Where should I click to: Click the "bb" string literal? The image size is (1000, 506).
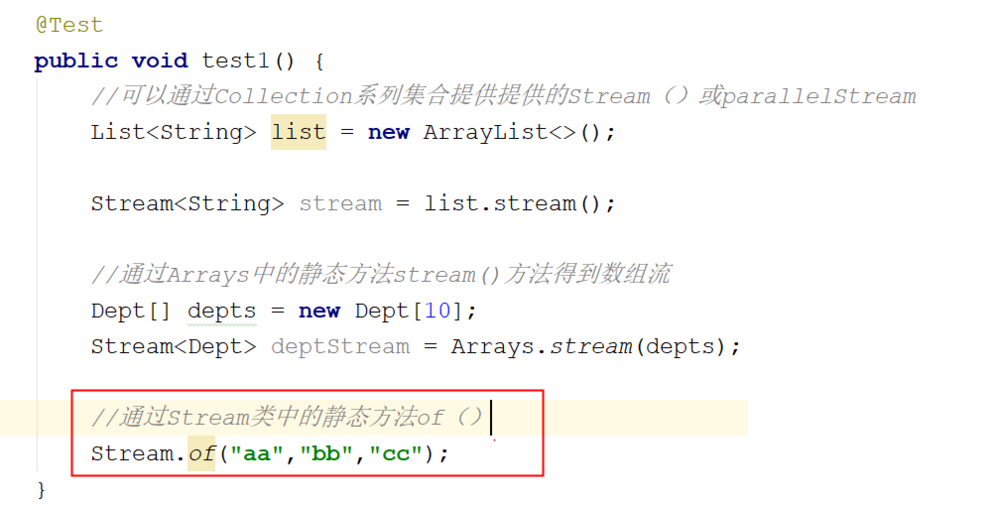pyautogui.click(x=327, y=454)
